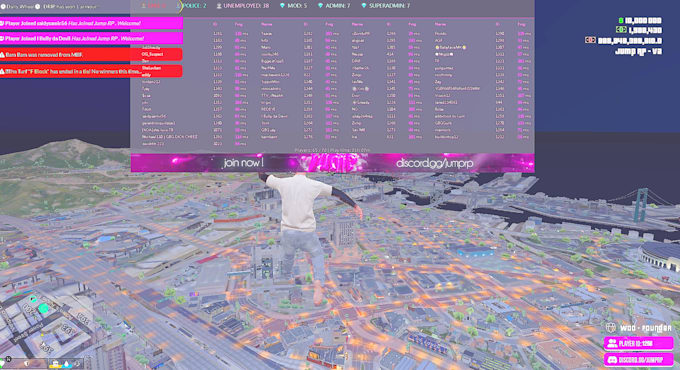Click the red dirty money icon
Screen dimensions: 680x370
[x=590, y=40]
